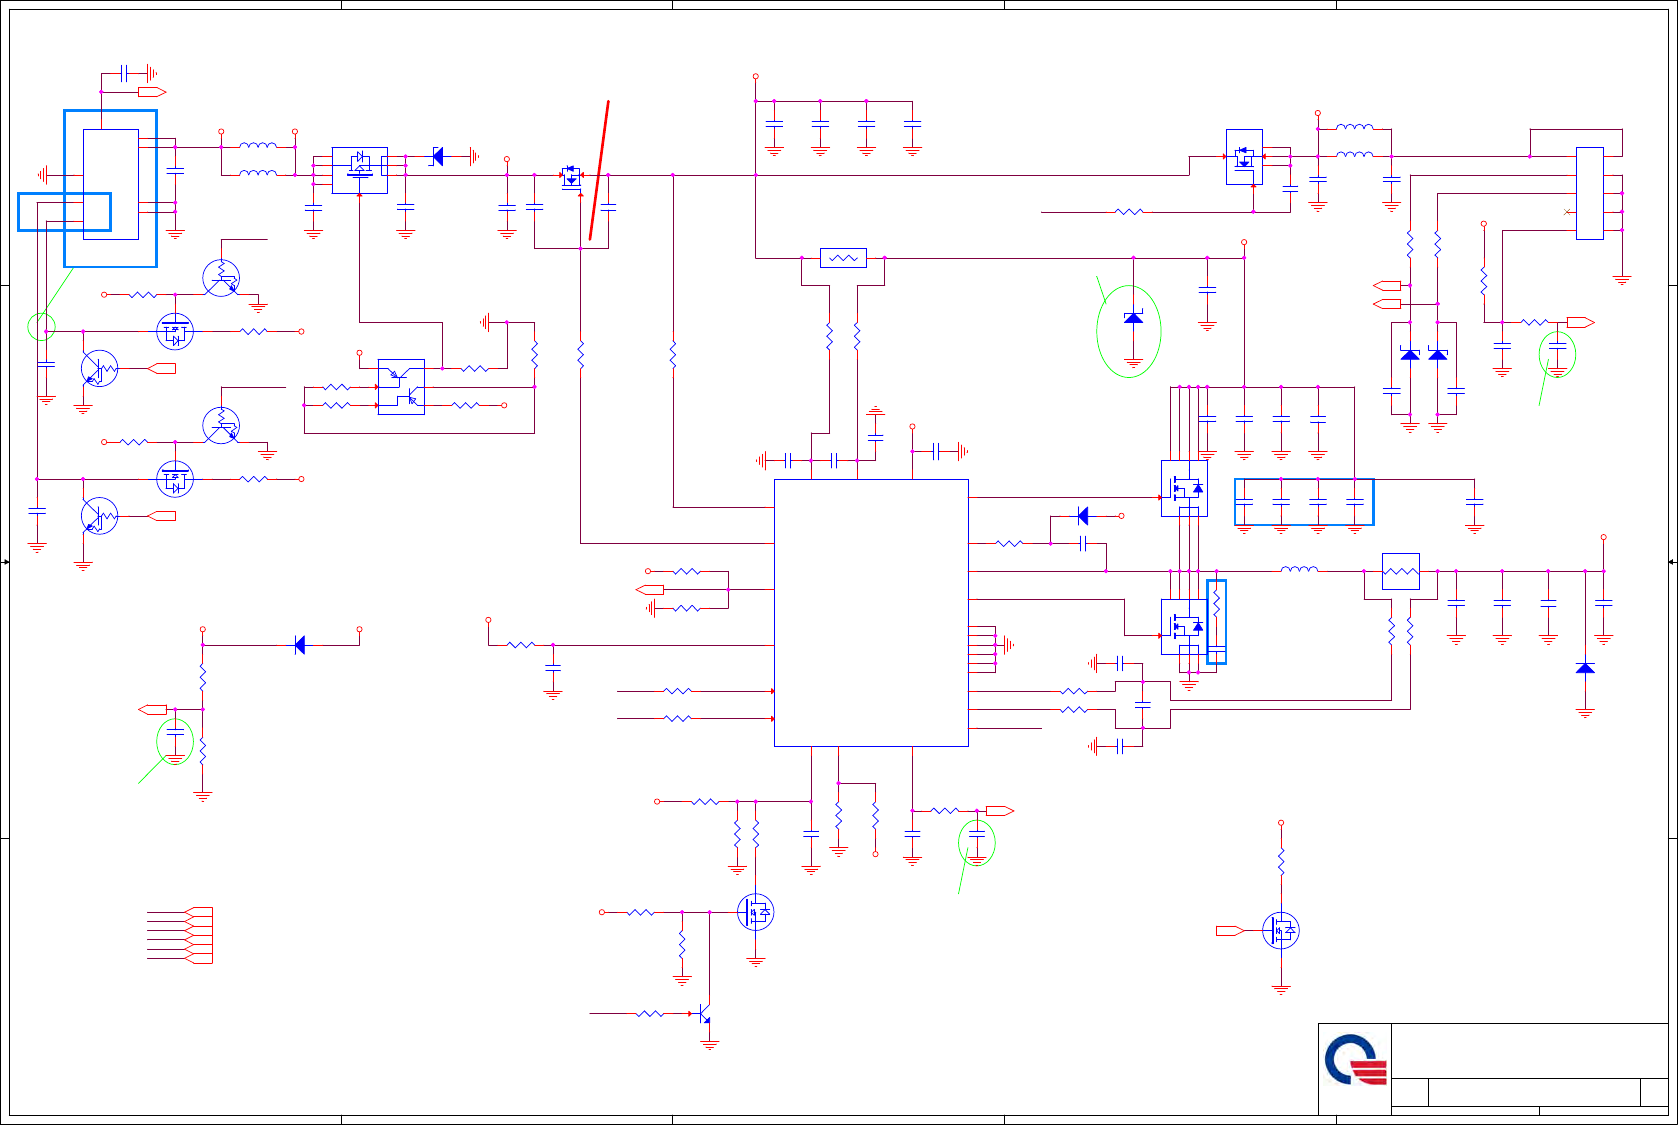This screenshot has height=1125, width=1678.
Task: Select the round MOSFET symbol at bottom right
Action: click(x=1281, y=930)
